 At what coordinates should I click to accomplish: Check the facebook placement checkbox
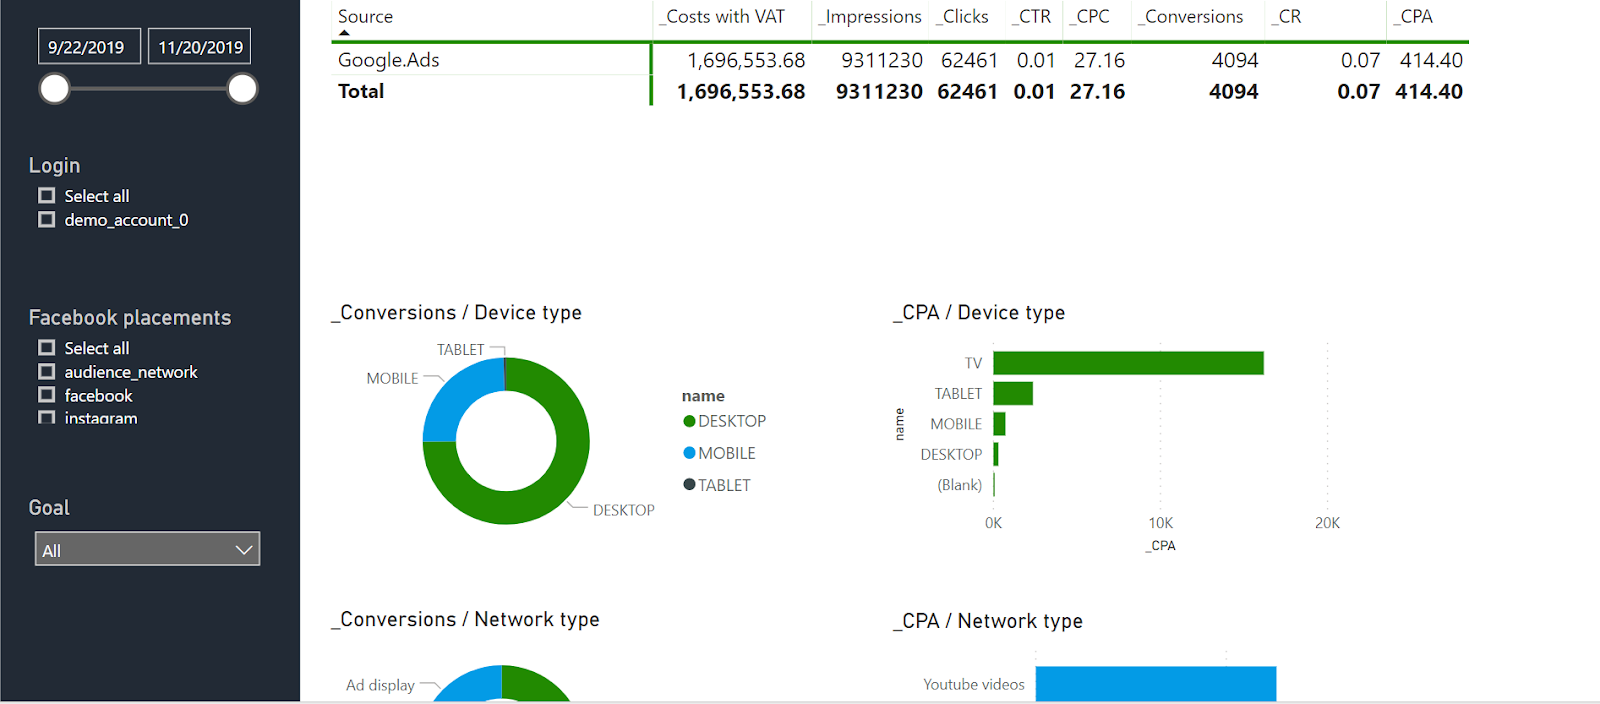[x=46, y=396]
